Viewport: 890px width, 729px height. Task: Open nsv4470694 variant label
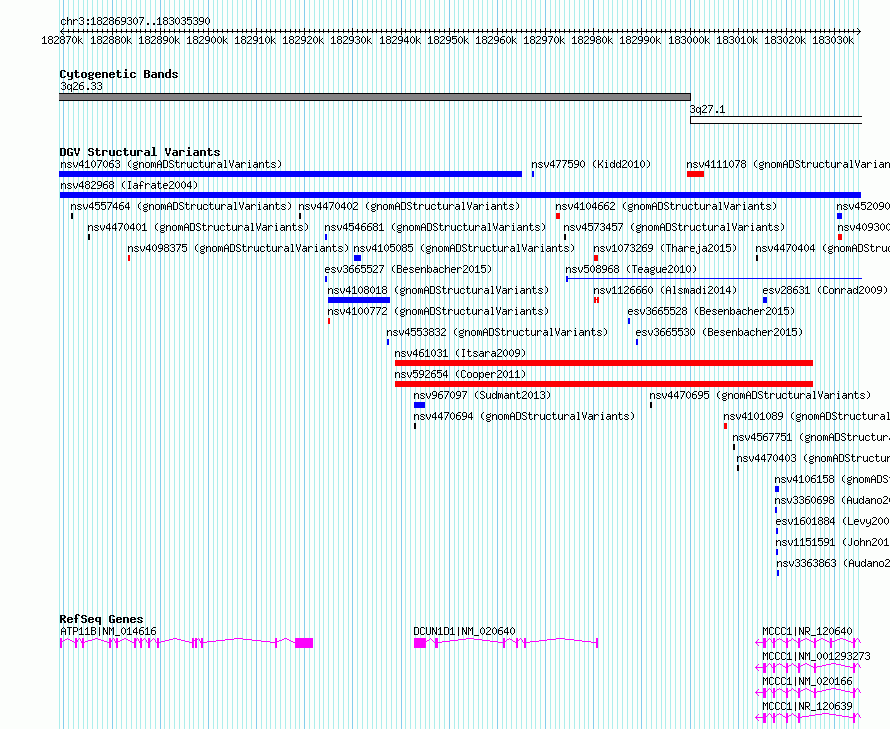pos(524,416)
